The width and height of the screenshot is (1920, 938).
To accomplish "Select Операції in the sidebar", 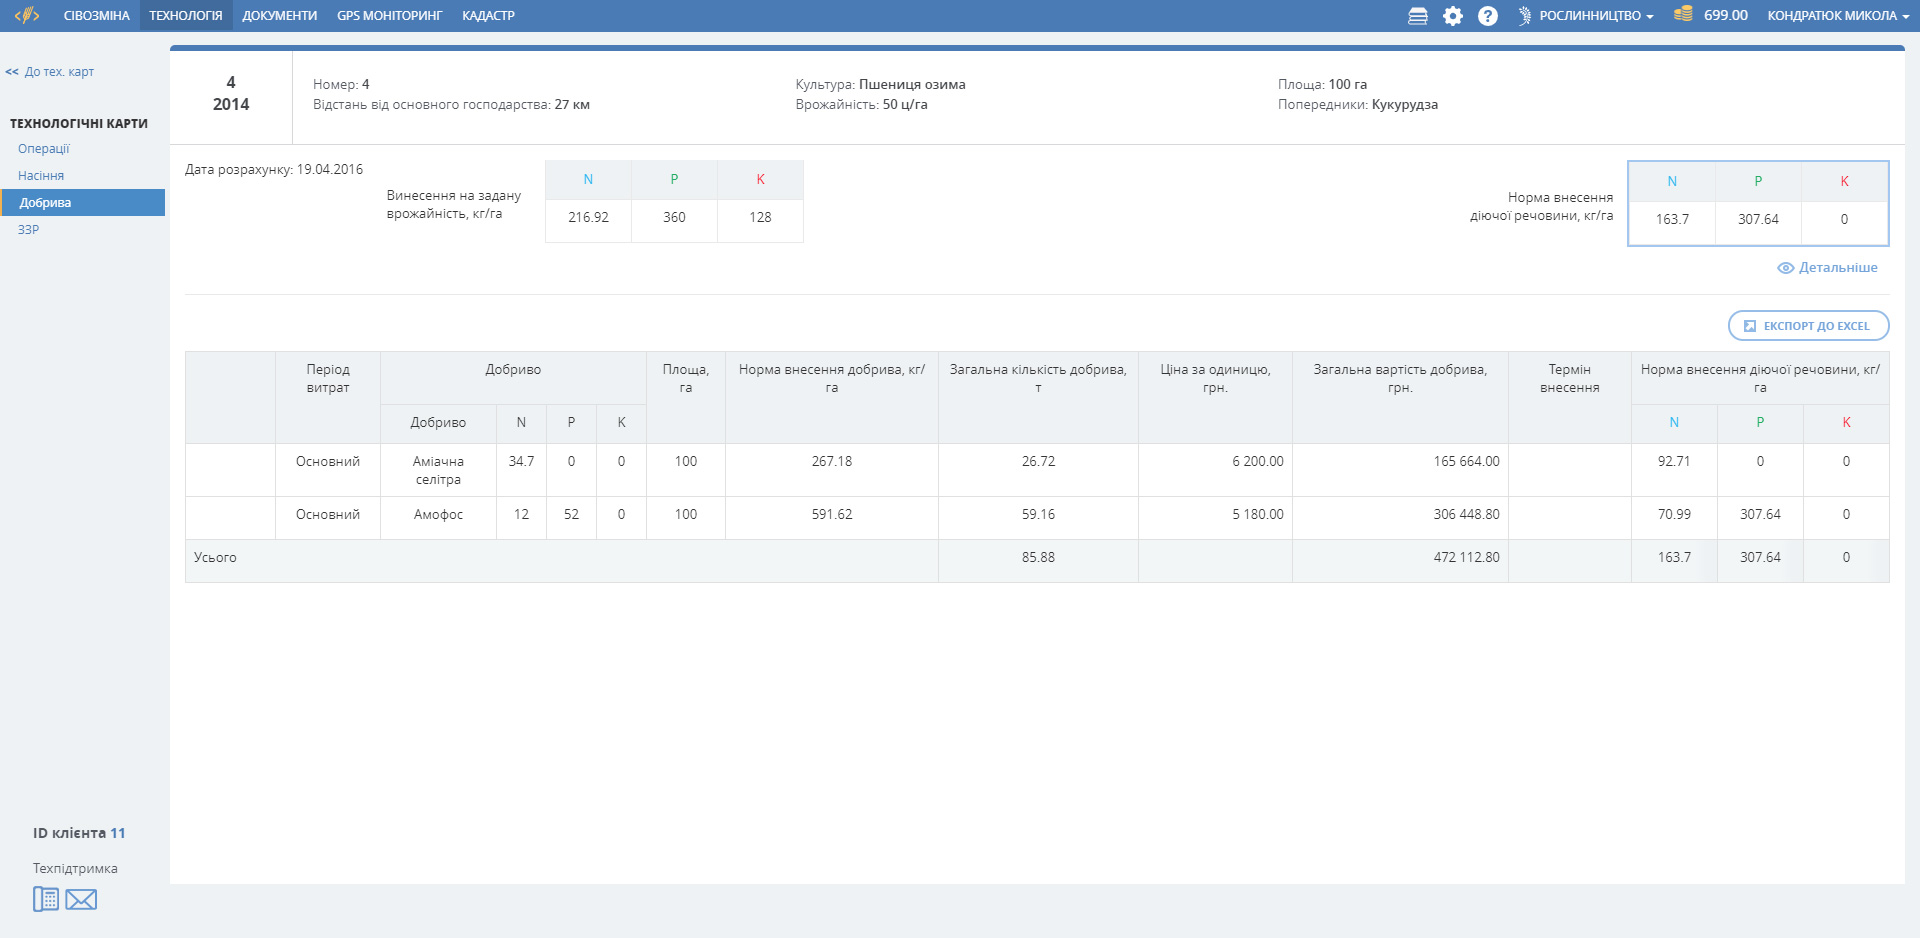I will point(44,149).
